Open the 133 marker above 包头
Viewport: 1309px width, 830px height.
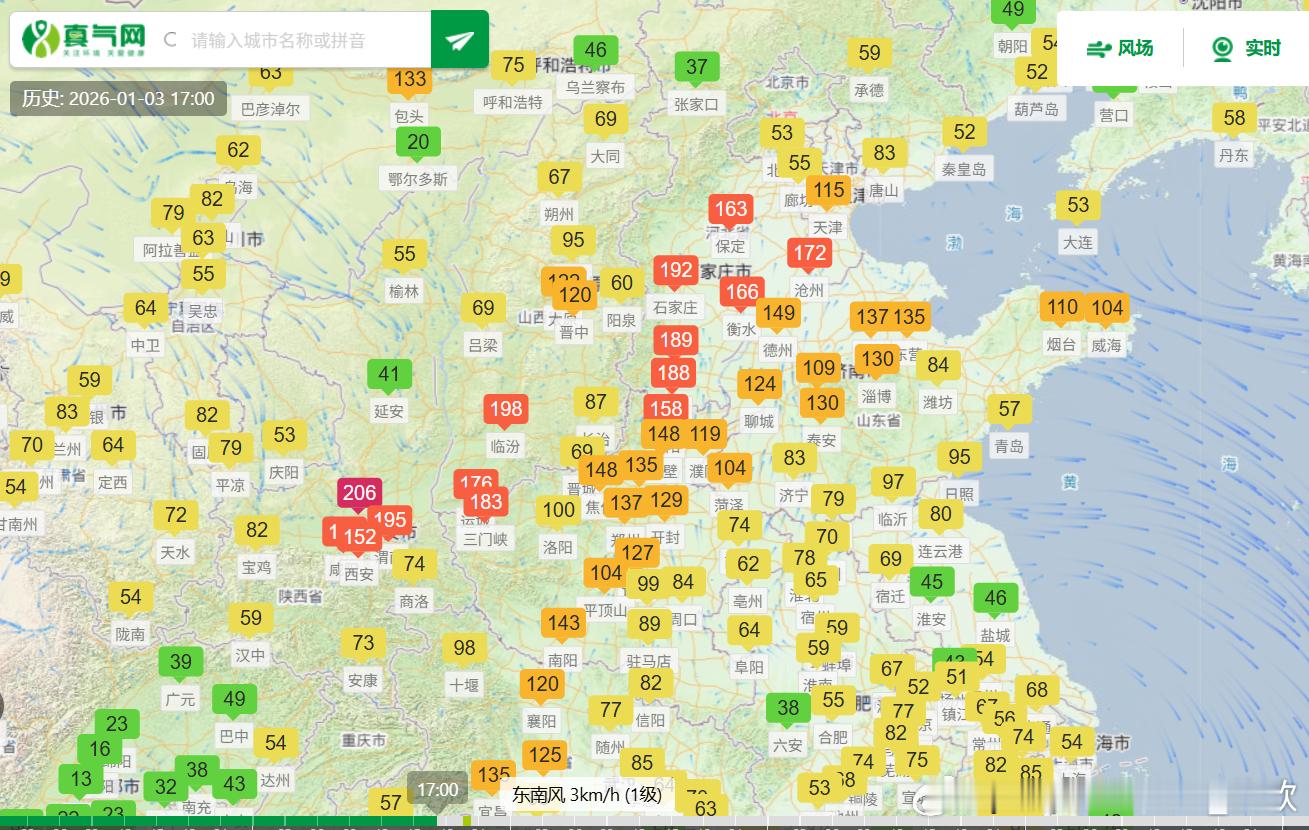point(410,82)
